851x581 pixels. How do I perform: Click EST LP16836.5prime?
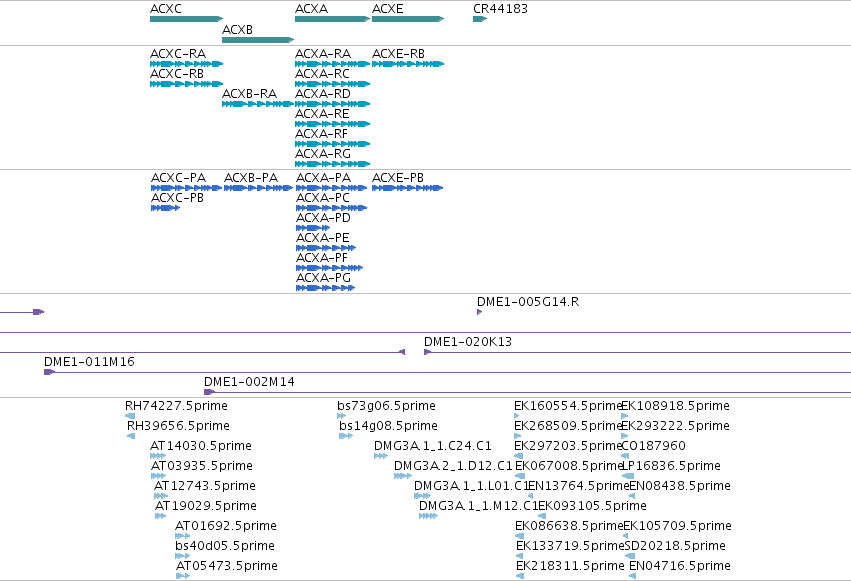coord(628,477)
